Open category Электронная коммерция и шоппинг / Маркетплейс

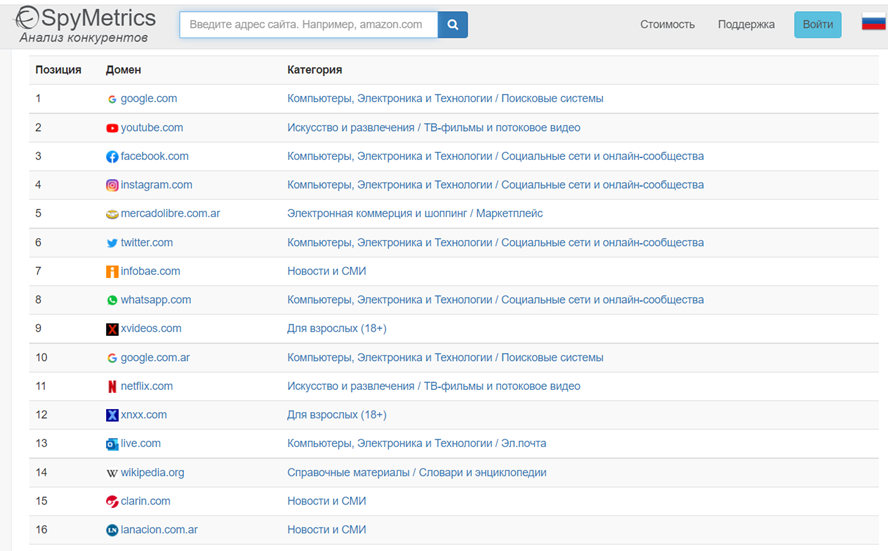tap(415, 213)
